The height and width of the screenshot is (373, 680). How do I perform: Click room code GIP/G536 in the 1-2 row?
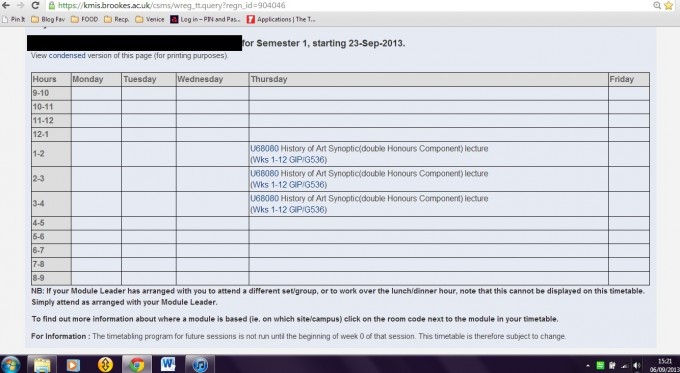coord(307,160)
